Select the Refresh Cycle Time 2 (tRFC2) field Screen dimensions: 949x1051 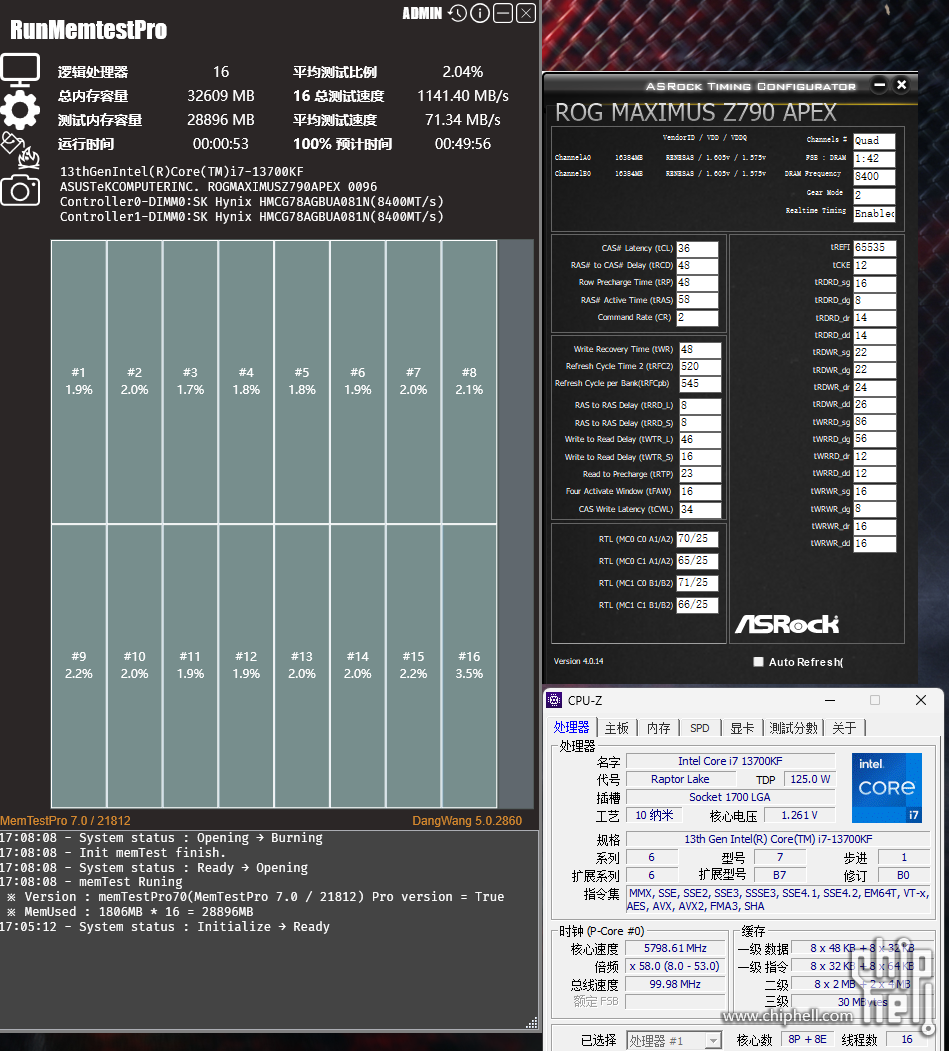700,367
